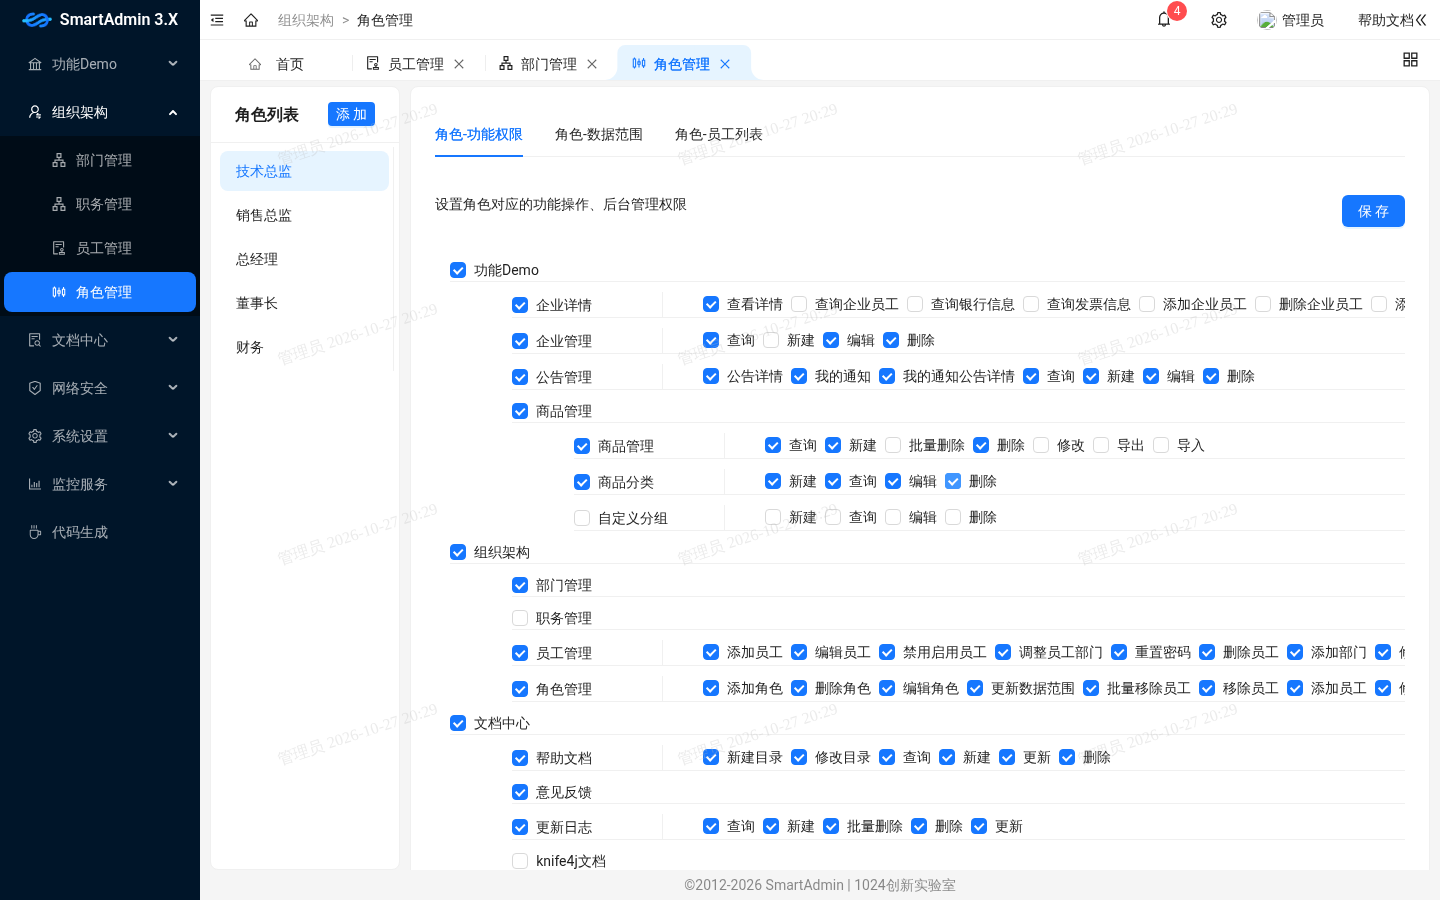Switch to the 角色-数据范围 tab
This screenshot has height=900, width=1440.
(x=598, y=134)
